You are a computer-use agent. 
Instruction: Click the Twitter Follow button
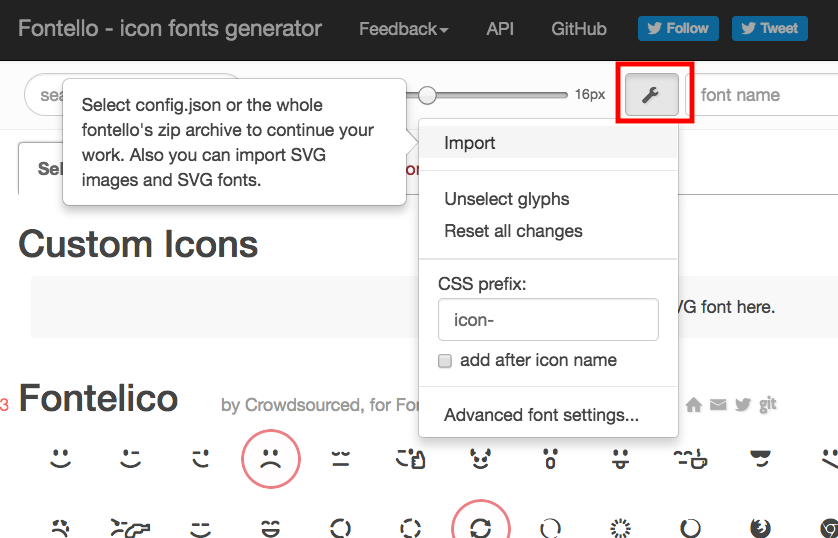[678, 28]
